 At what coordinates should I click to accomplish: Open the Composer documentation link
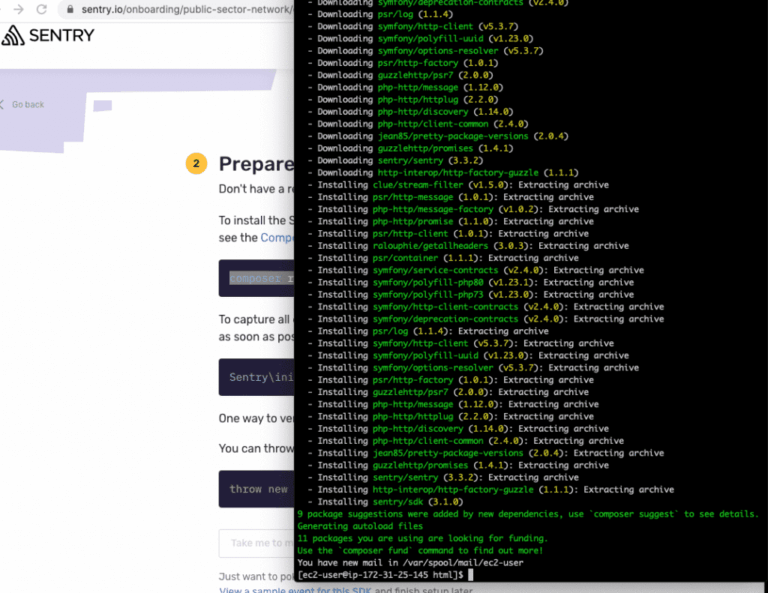coord(277,237)
